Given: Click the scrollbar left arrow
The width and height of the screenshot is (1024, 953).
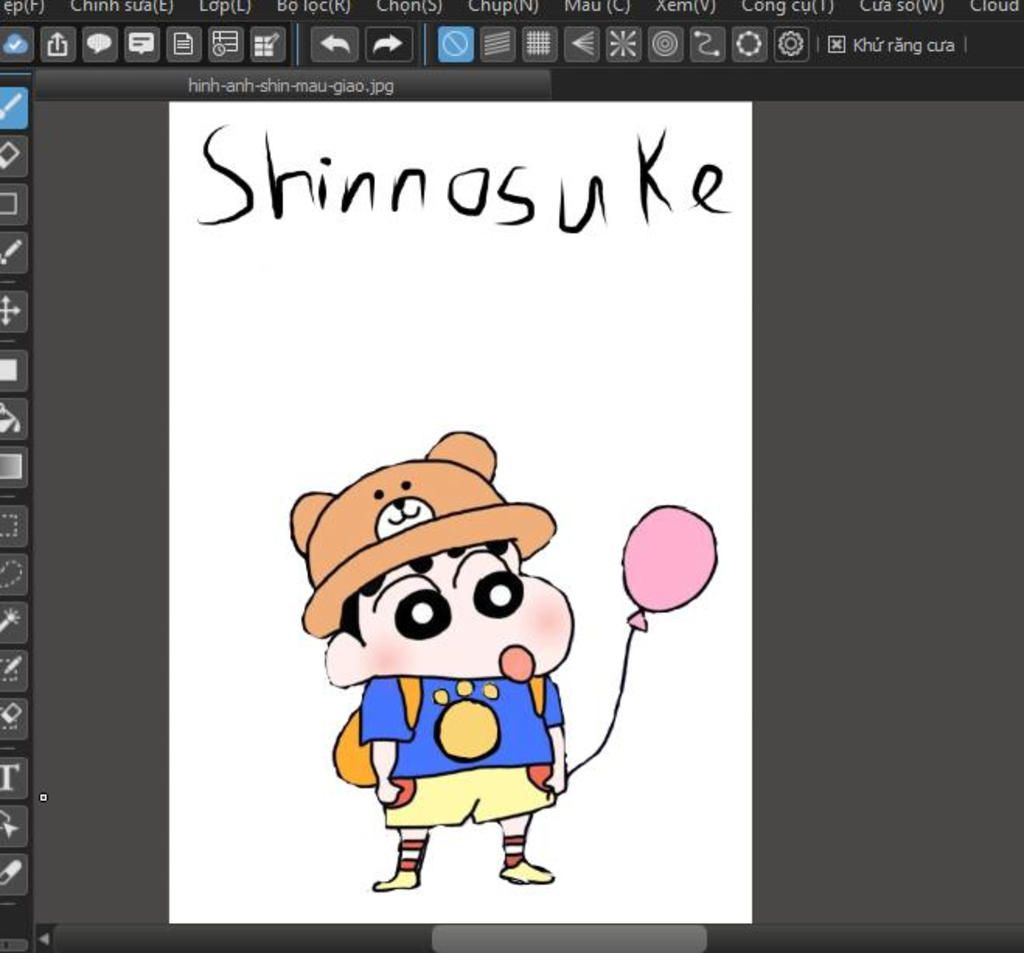Looking at the screenshot, I should [x=44, y=939].
